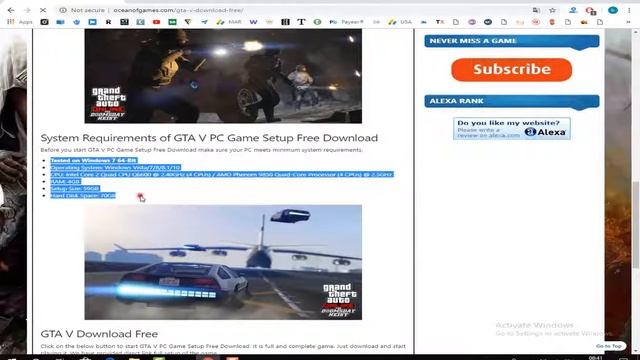Image resolution: width=640 pixels, height=360 pixels.
Task: Click the 'Tested on Windows 7 64-Bit' line
Action: click(93, 160)
